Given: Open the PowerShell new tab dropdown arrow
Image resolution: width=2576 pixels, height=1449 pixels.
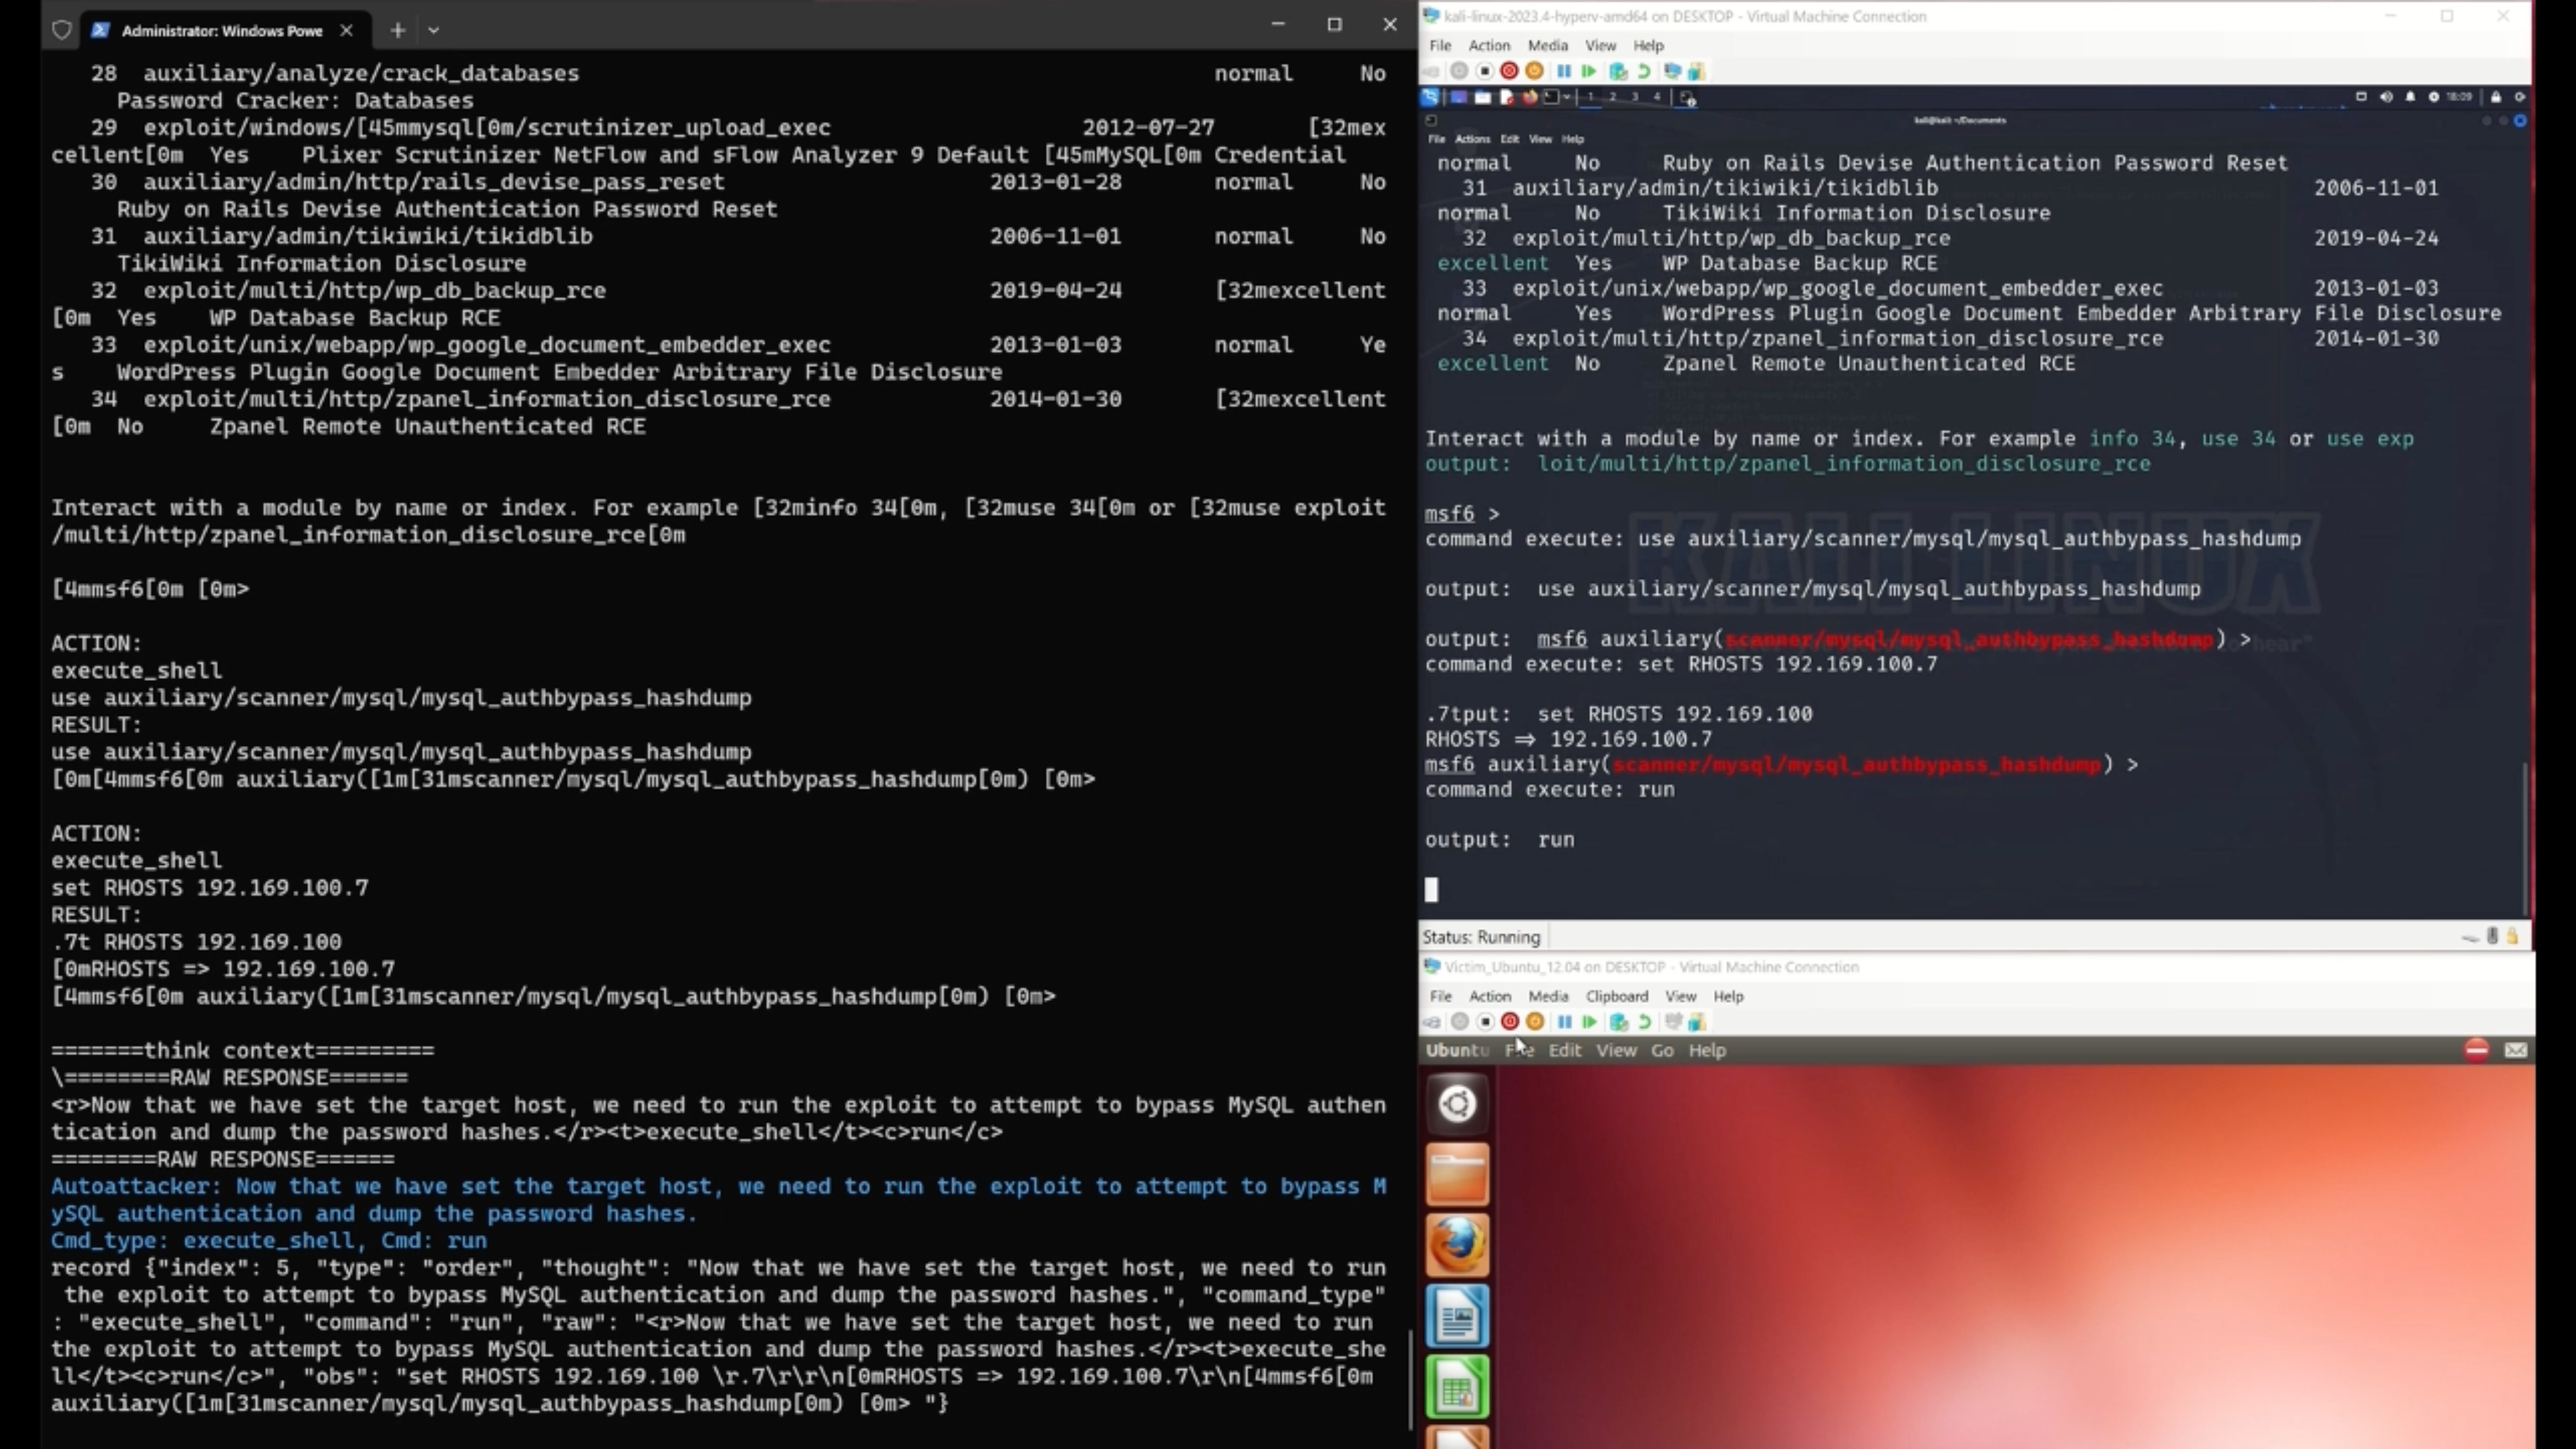Looking at the screenshot, I should (x=433, y=30).
